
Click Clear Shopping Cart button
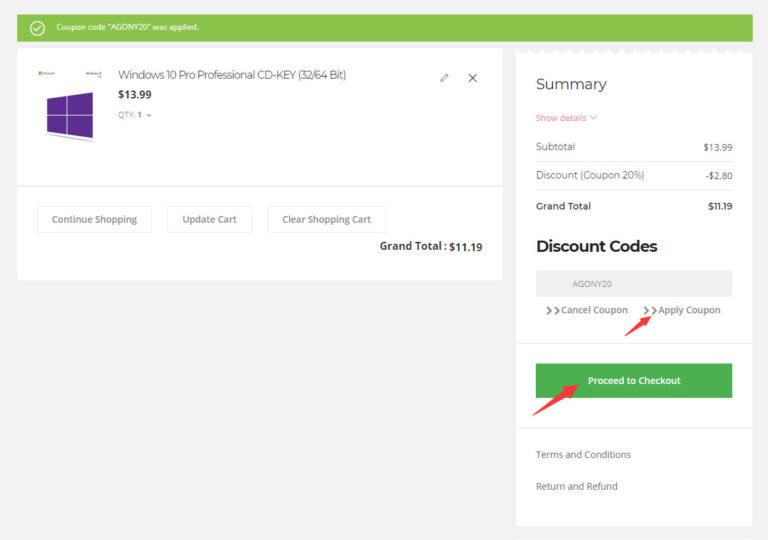point(327,220)
